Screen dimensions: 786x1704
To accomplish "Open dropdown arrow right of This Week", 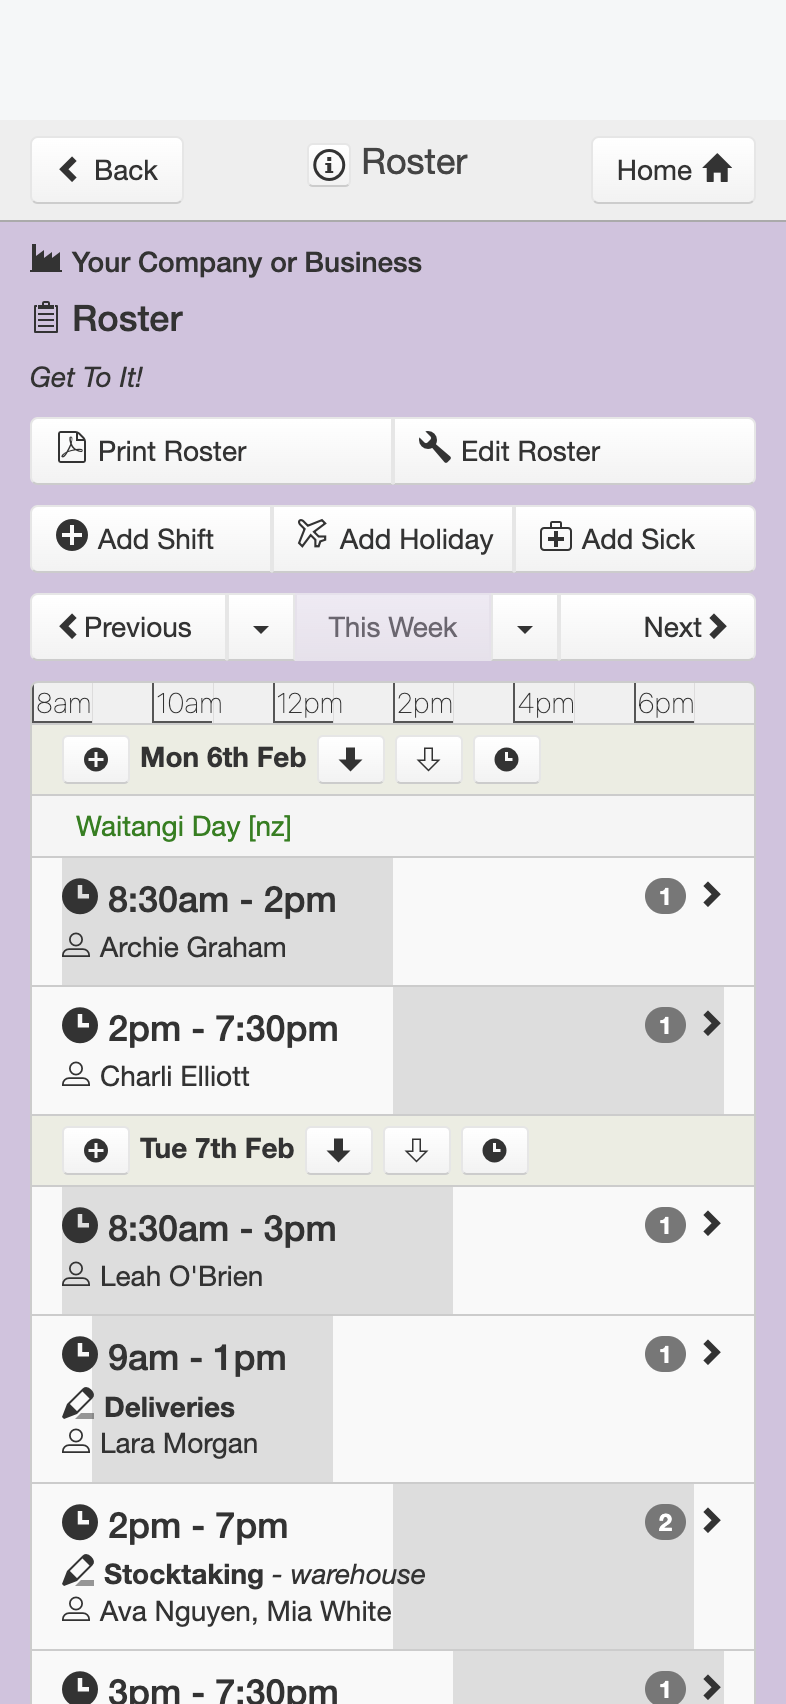I will pyautogui.click(x=525, y=628).
